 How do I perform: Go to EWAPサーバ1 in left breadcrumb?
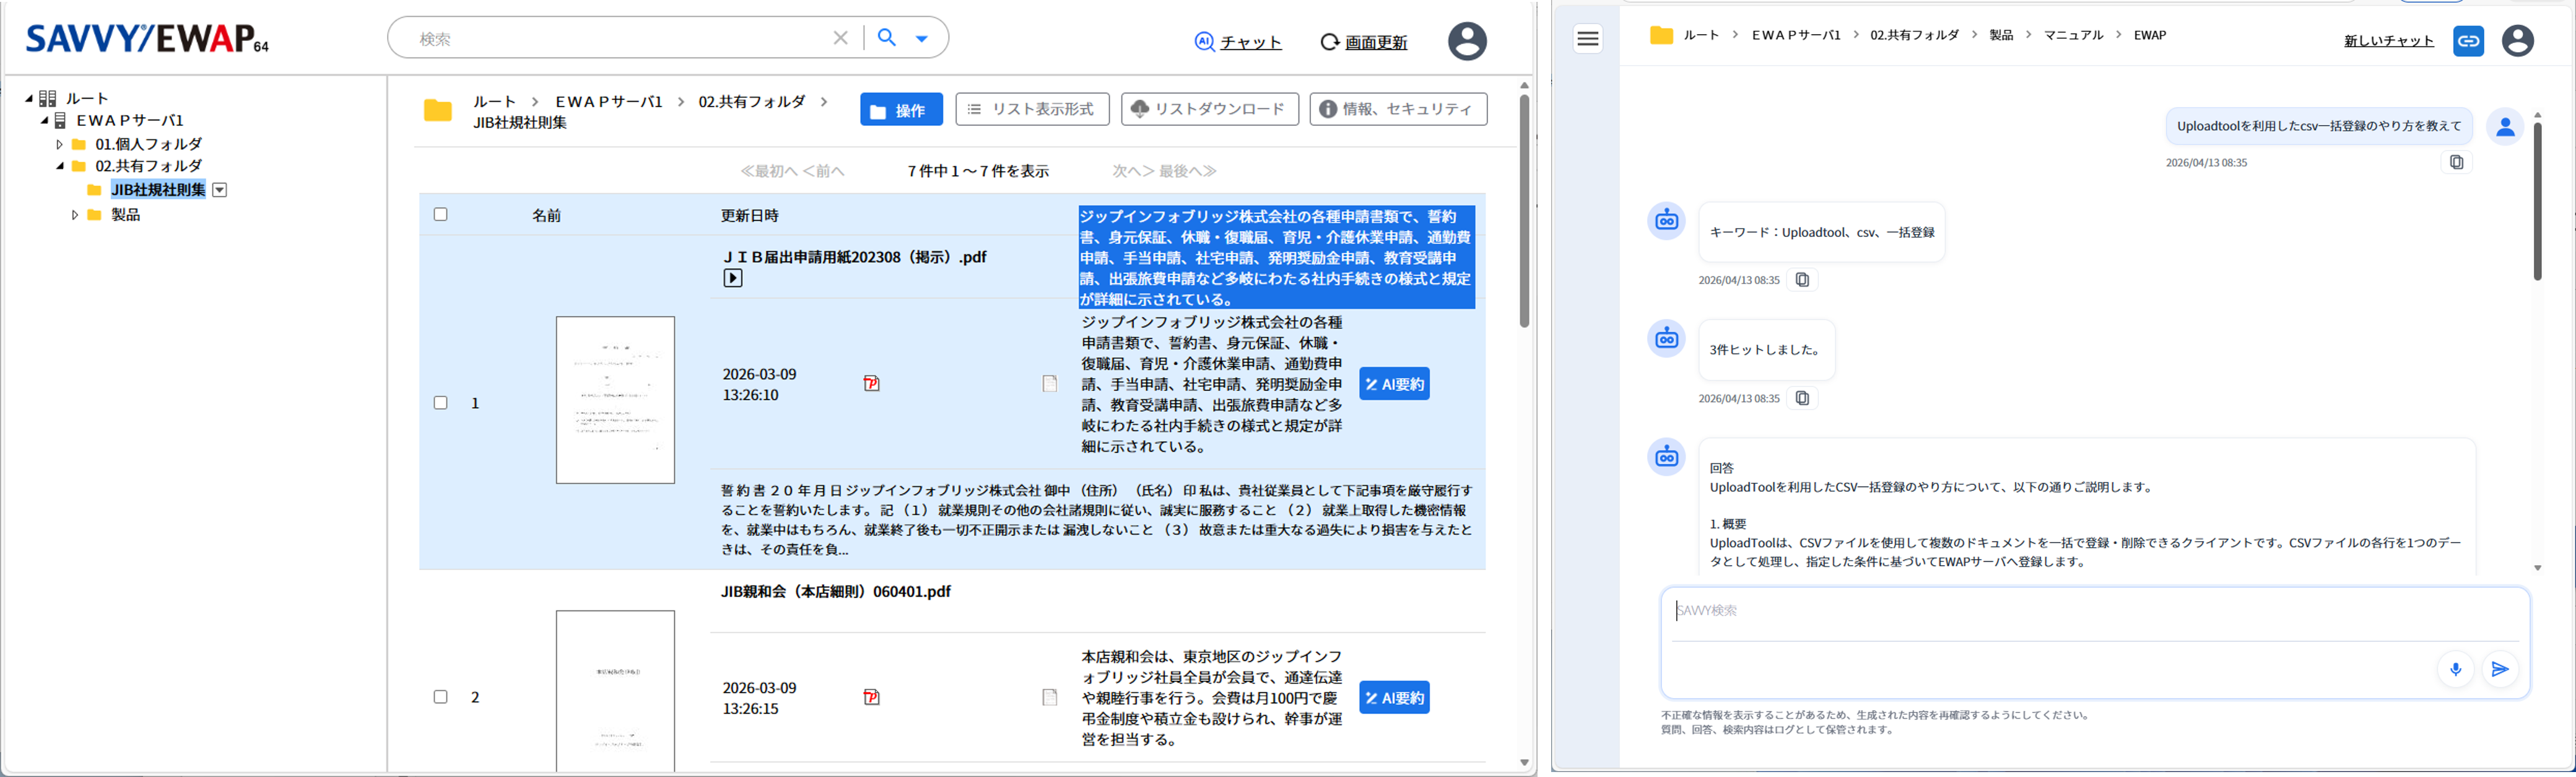pyautogui.click(x=608, y=101)
